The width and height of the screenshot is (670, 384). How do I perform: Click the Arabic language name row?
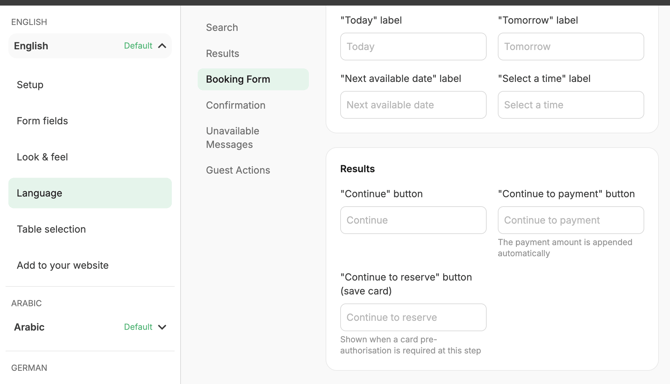(90, 327)
